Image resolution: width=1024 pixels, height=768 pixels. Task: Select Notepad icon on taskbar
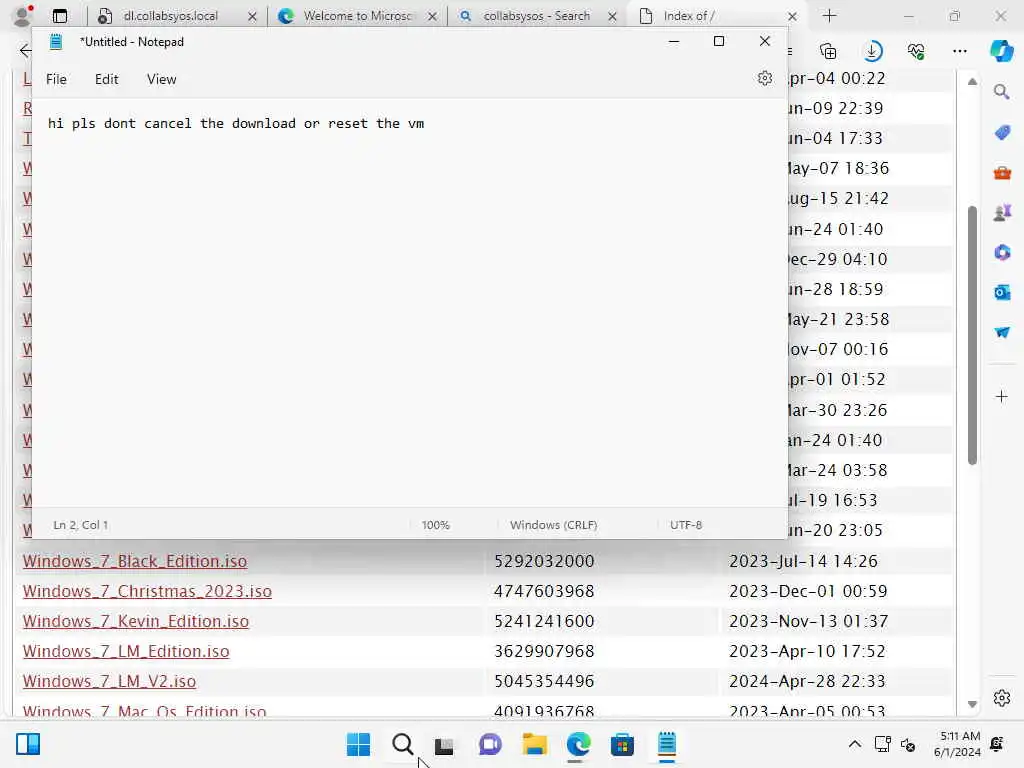click(667, 744)
